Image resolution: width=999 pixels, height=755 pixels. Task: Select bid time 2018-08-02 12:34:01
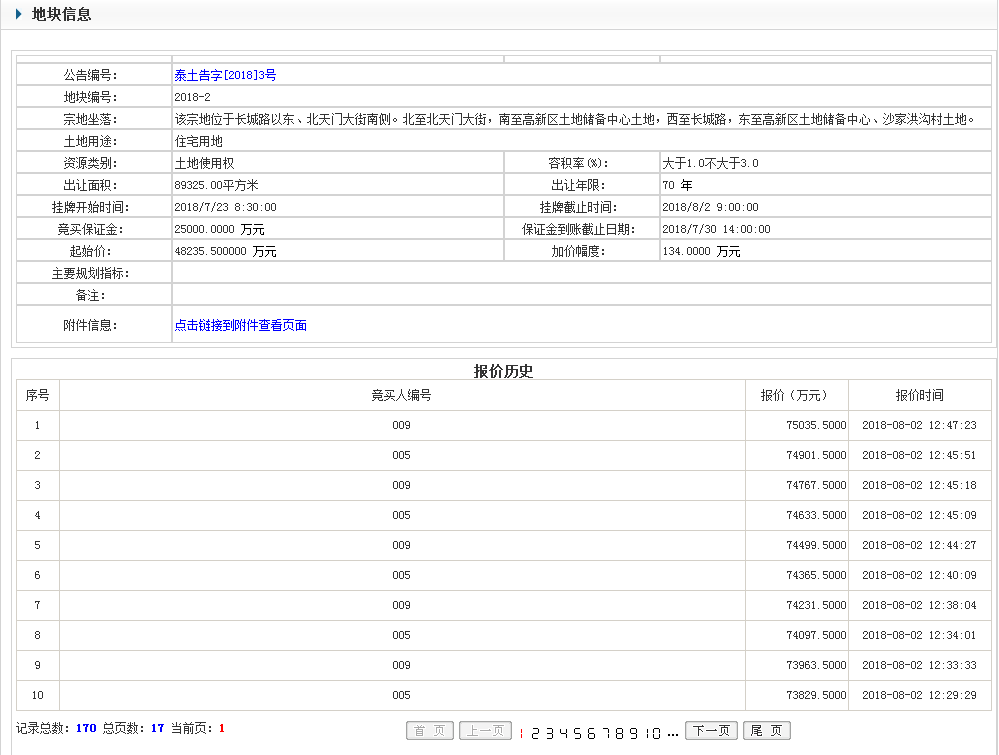point(919,635)
